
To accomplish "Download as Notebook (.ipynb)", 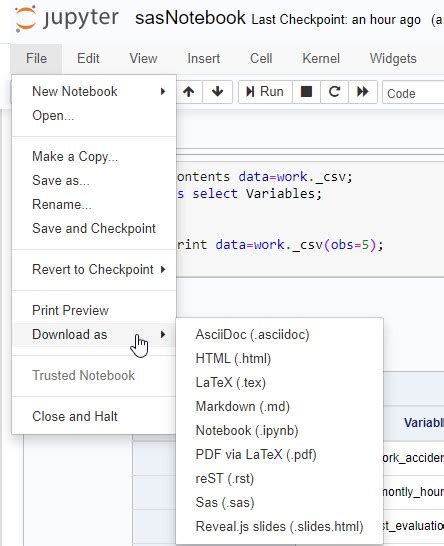I will (x=280, y=431).
